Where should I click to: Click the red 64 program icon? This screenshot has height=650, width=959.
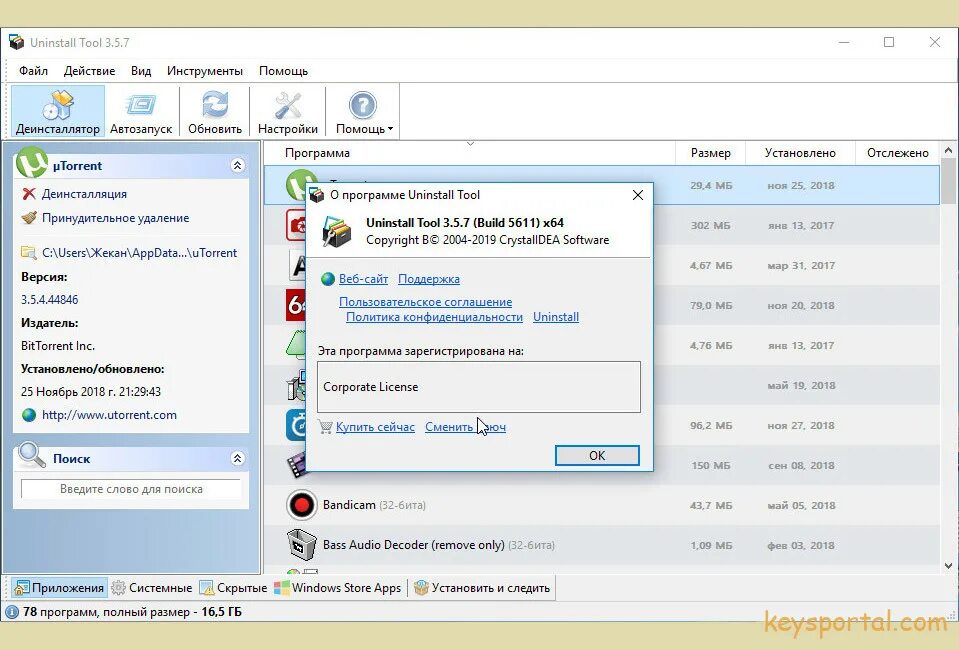296,305
